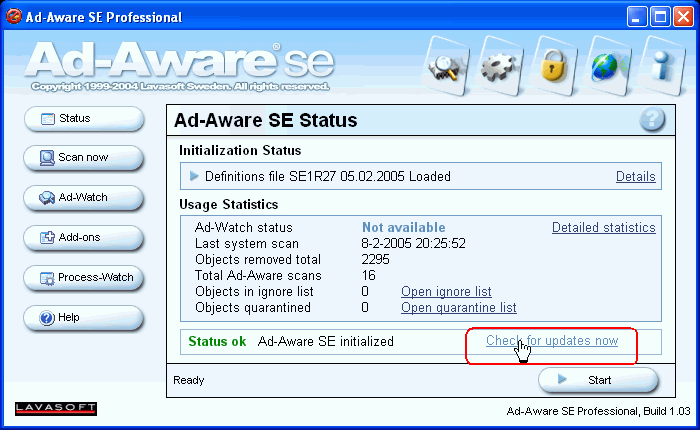Image resolution: width=700 pixels, height=430 pixels.
Task: Open settings via the gear icon
Action: (499, 67)
